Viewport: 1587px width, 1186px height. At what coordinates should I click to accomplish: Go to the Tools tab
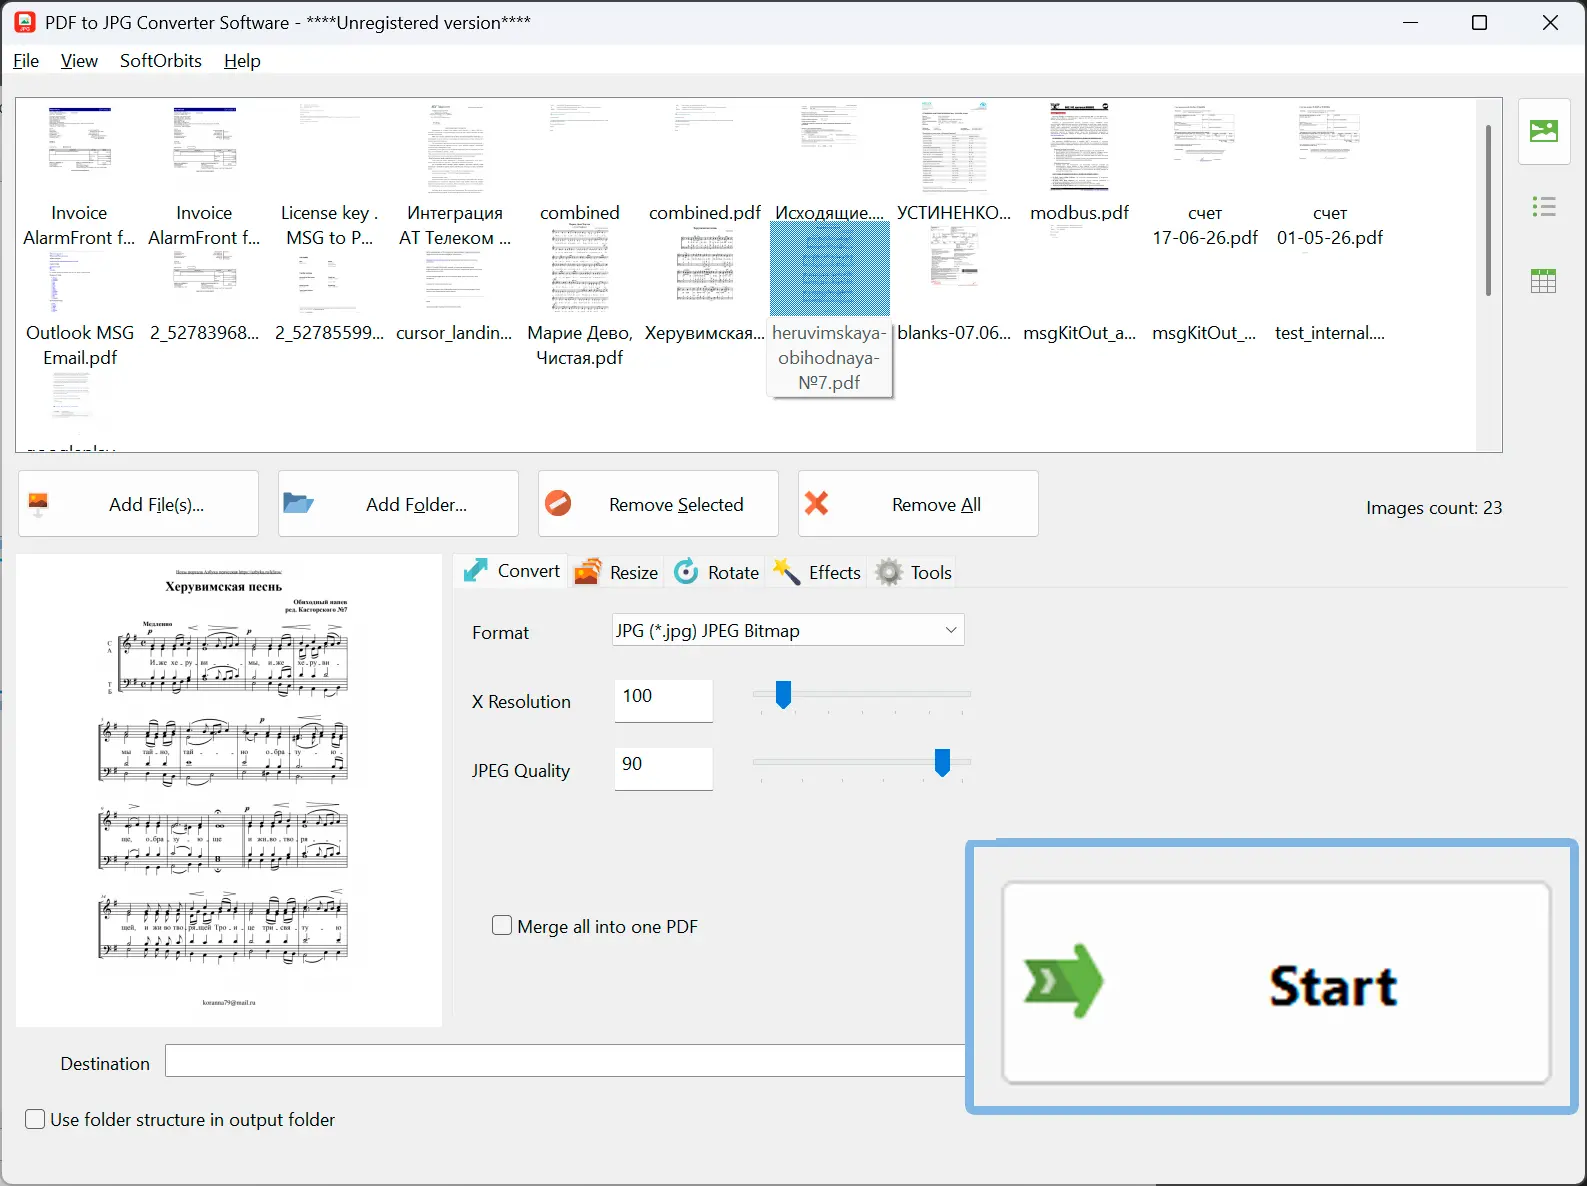[914, 572]
